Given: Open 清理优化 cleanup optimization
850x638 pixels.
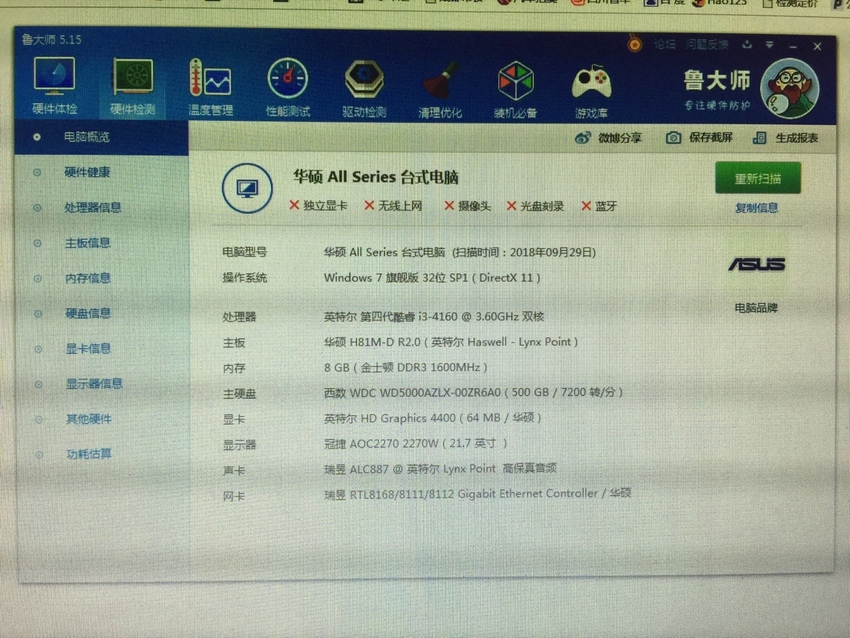Looking at the screenshot, I should pos(440,91).
